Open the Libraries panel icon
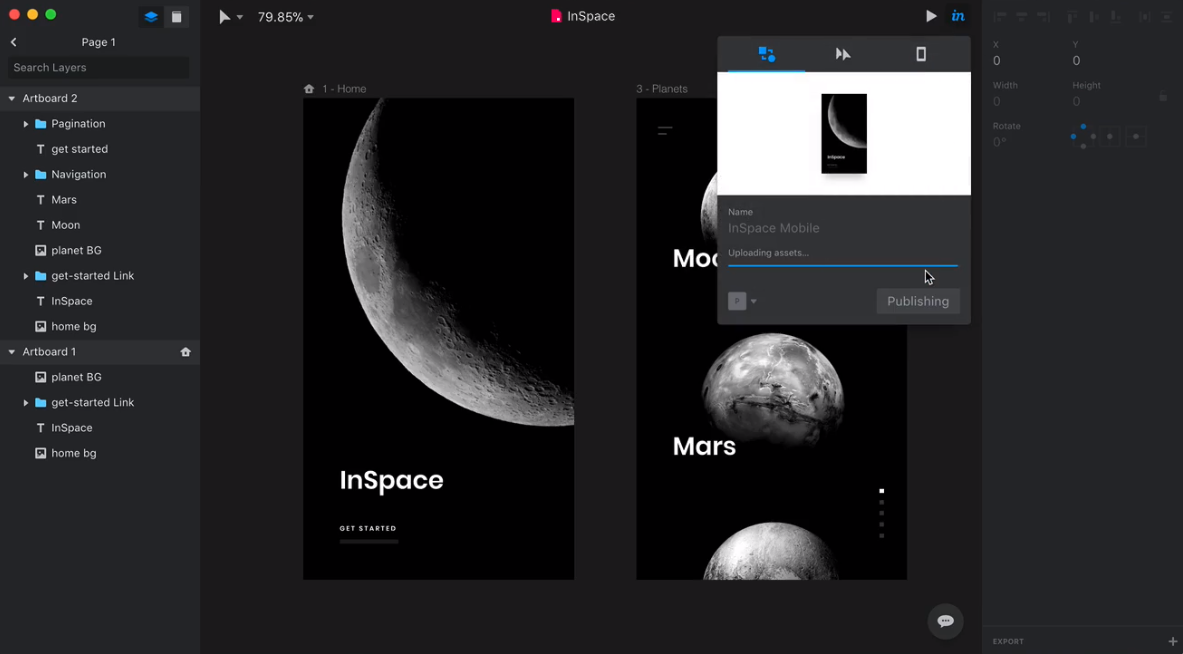This screenshot has width=1183, height=654. click(177, 17)
